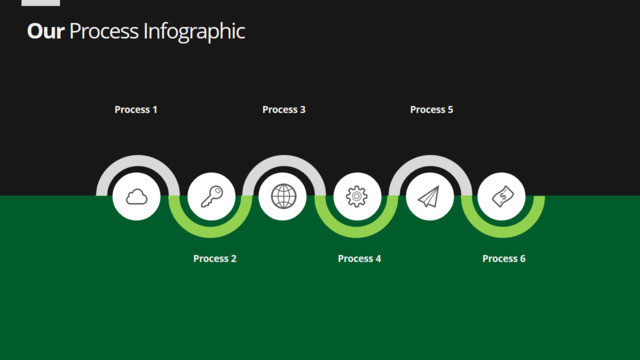Screen dimensions: 640x360
Task: Select the money bill icon circle
Action: click(x=501, y=196)
